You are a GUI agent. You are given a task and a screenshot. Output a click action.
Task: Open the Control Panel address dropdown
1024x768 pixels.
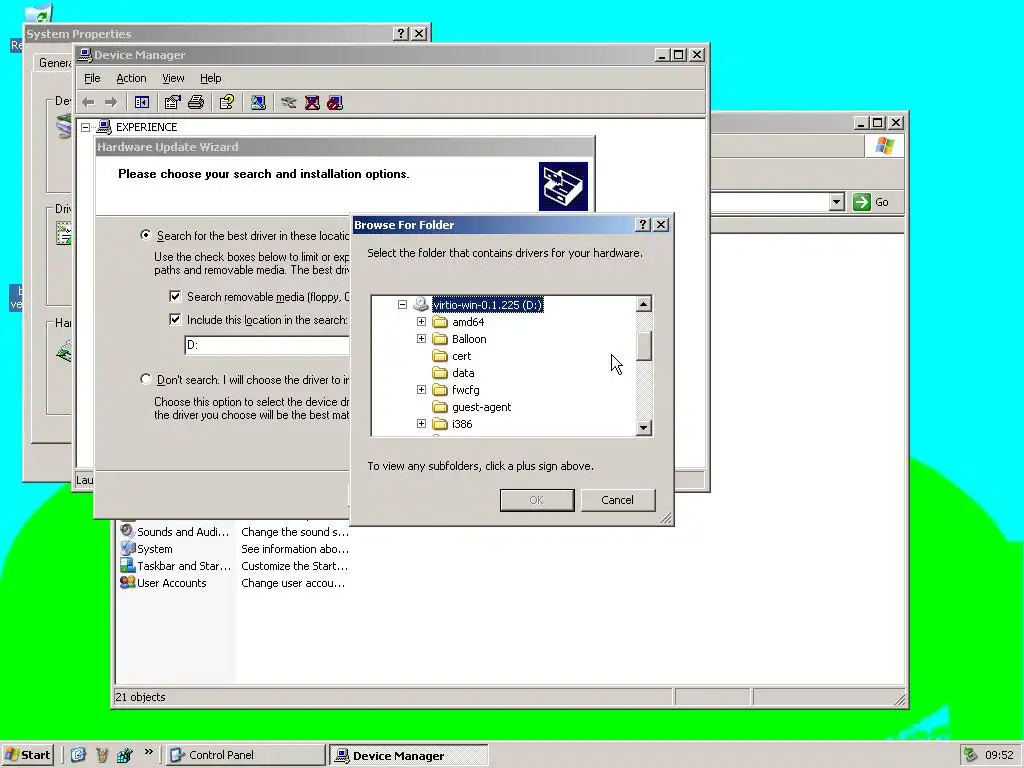pos(837,202)
